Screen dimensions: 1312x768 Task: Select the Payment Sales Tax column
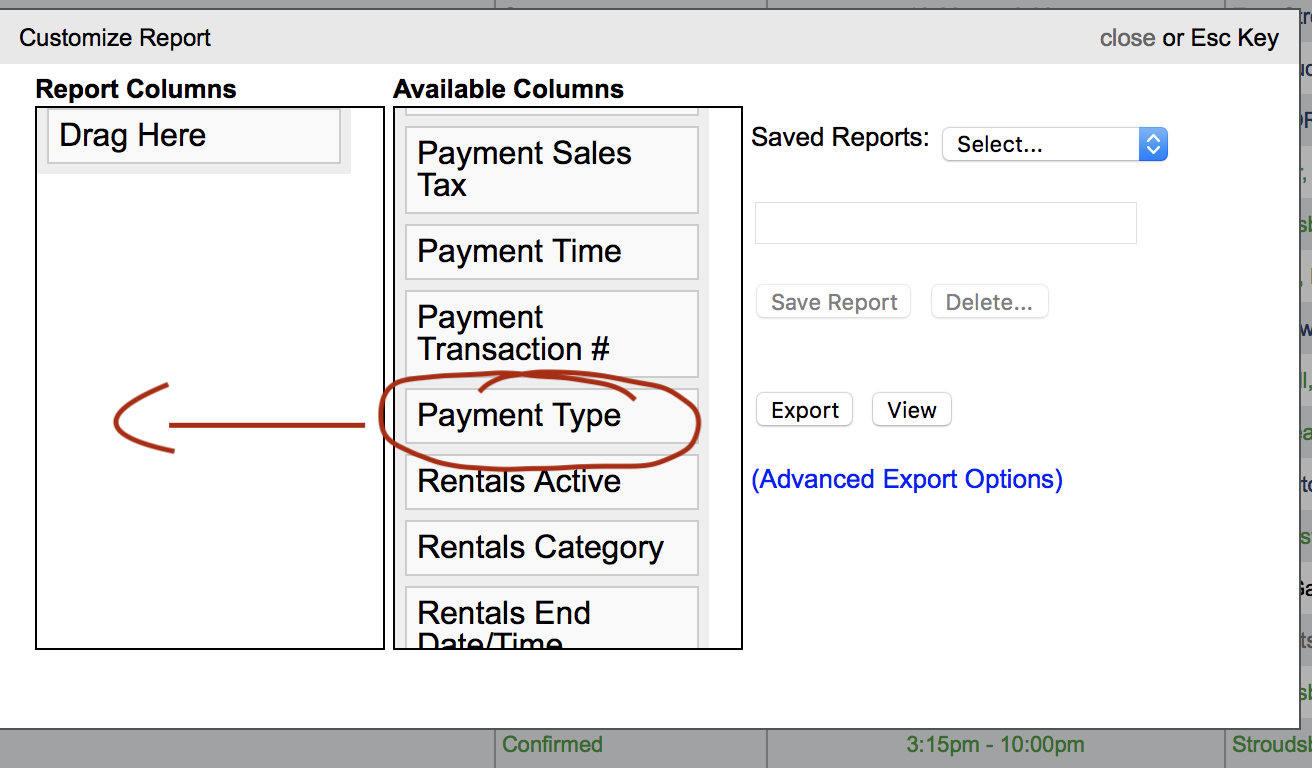(x=551, y=169)
